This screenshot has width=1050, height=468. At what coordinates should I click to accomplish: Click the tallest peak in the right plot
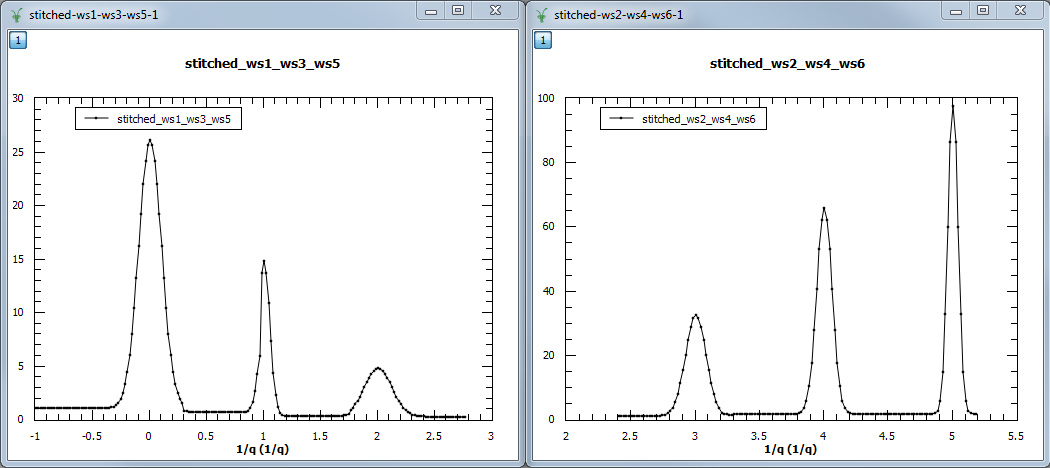point(952,105)
